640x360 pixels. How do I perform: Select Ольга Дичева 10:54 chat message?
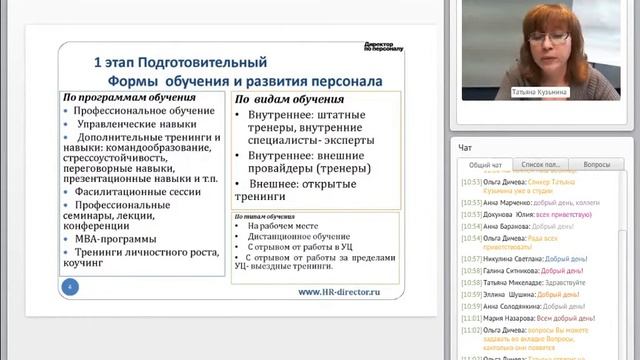(x=509, y=242)
